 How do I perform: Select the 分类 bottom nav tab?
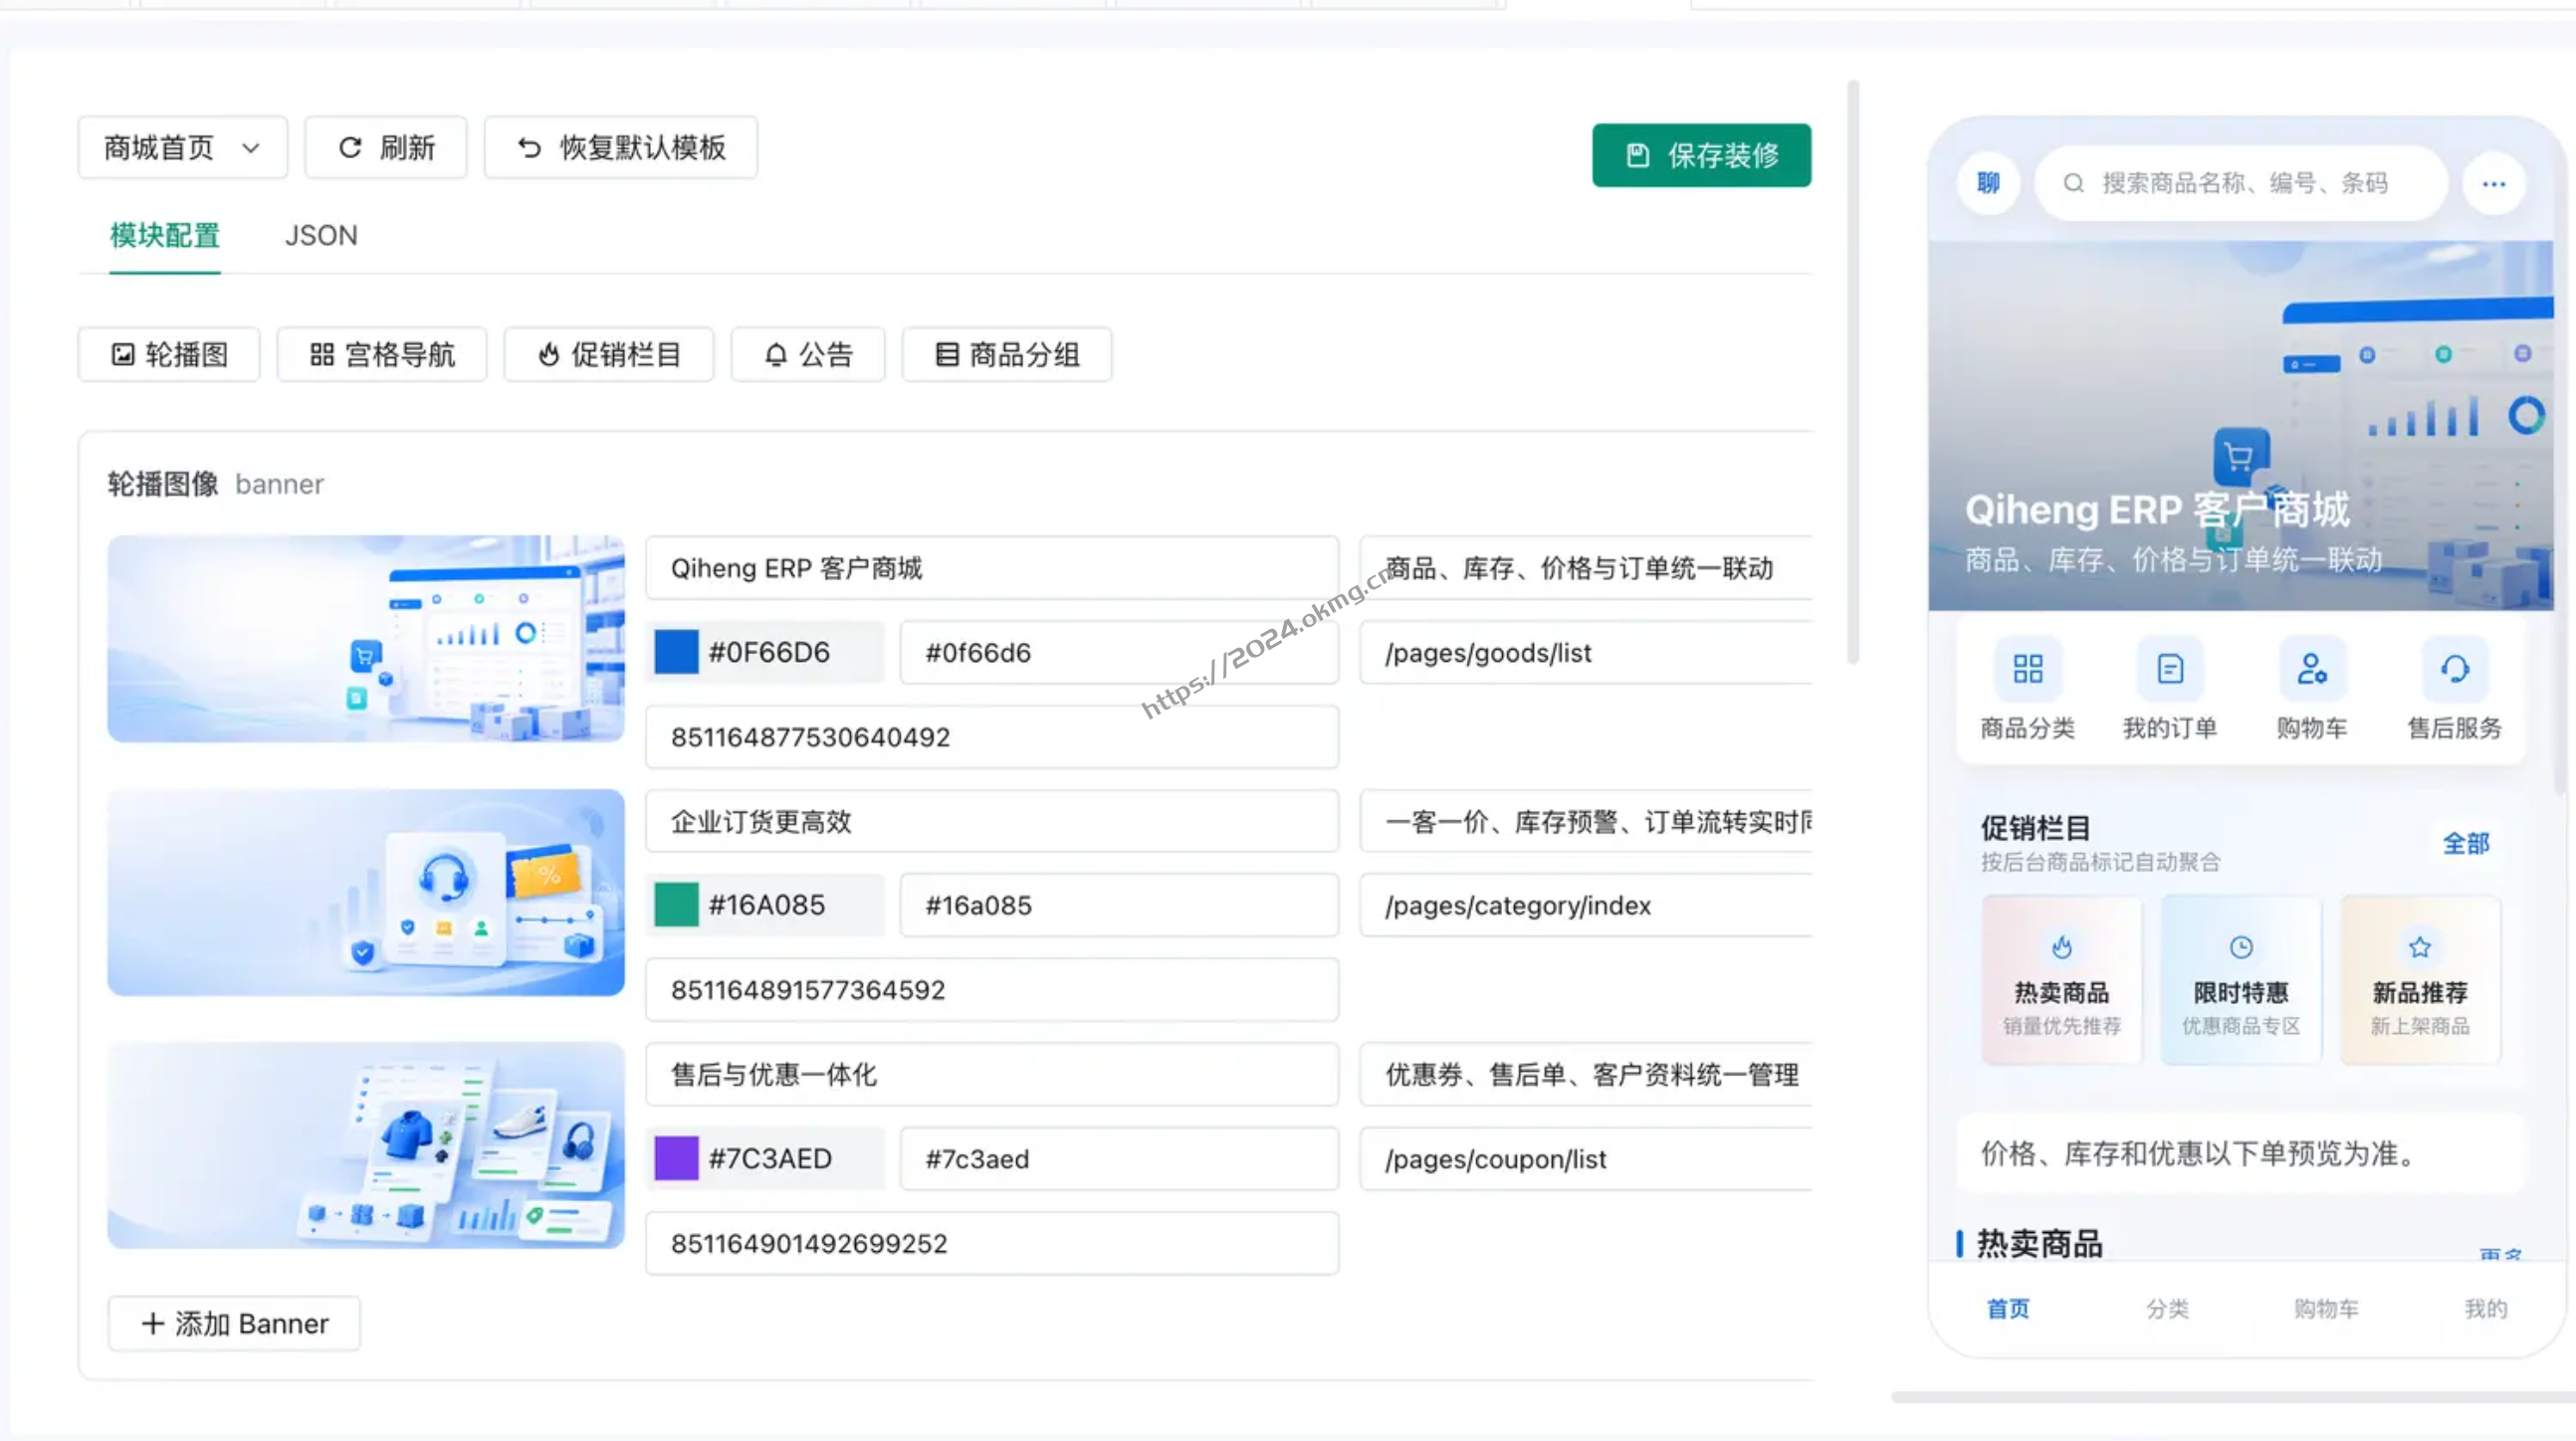[2167, 1309]
